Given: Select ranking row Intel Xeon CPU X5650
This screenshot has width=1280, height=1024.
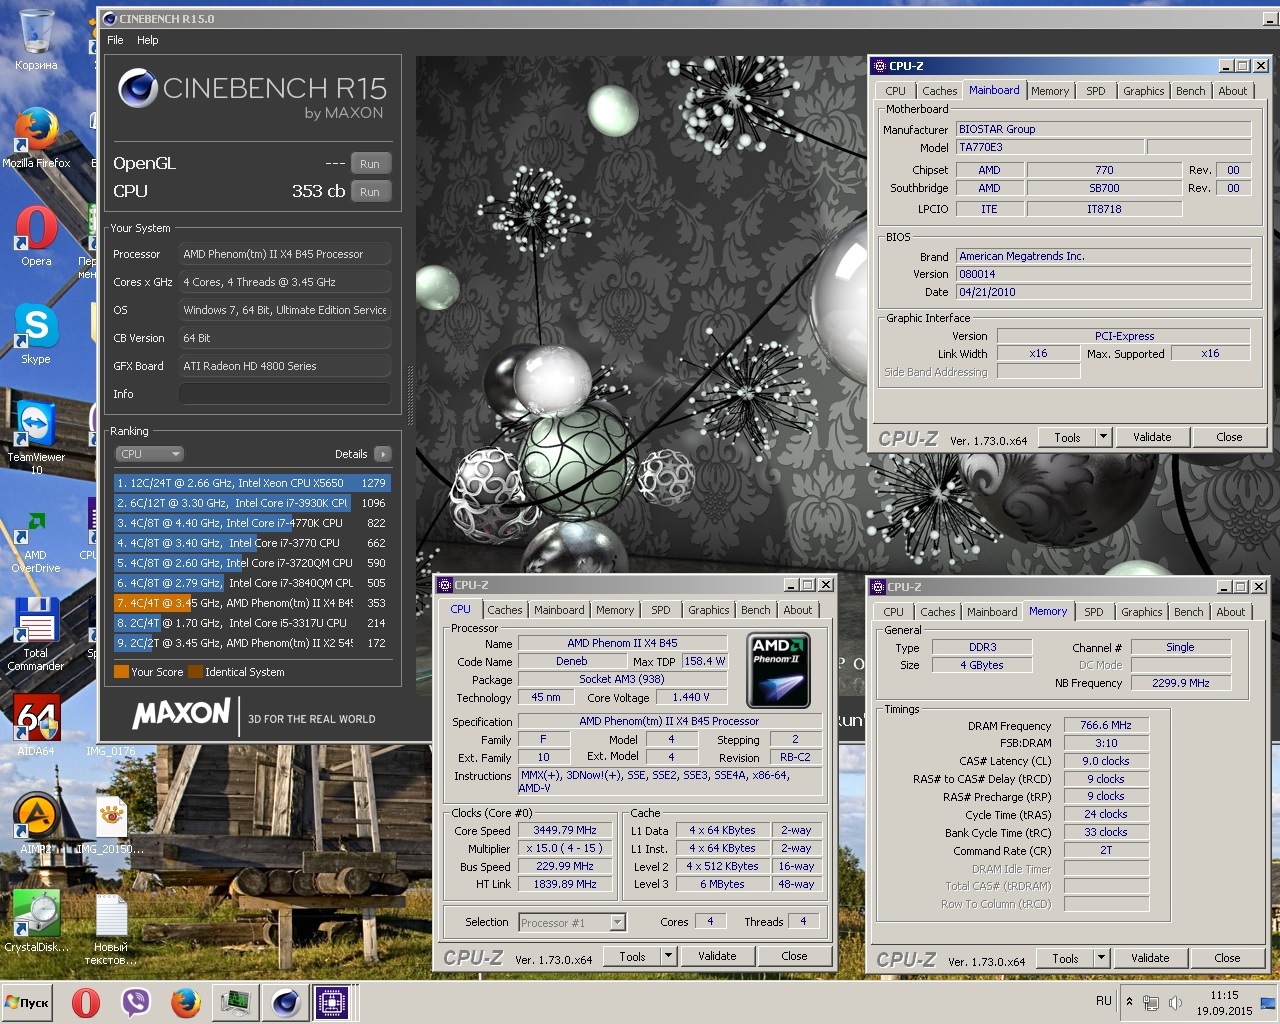Looking at the screenshot, I should 252,483.
